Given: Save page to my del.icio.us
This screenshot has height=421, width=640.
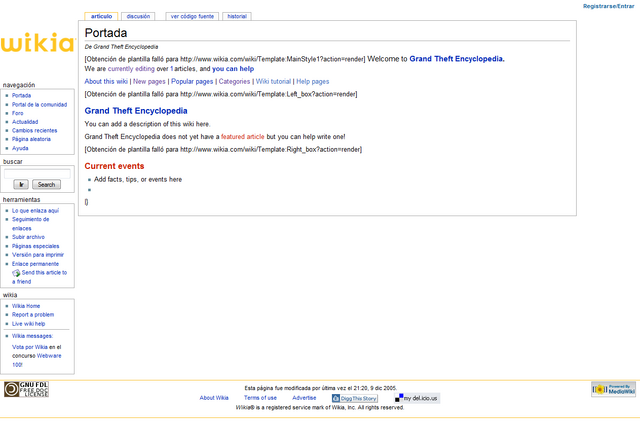Looking at the screenshot, I should [x=417, y=398].
